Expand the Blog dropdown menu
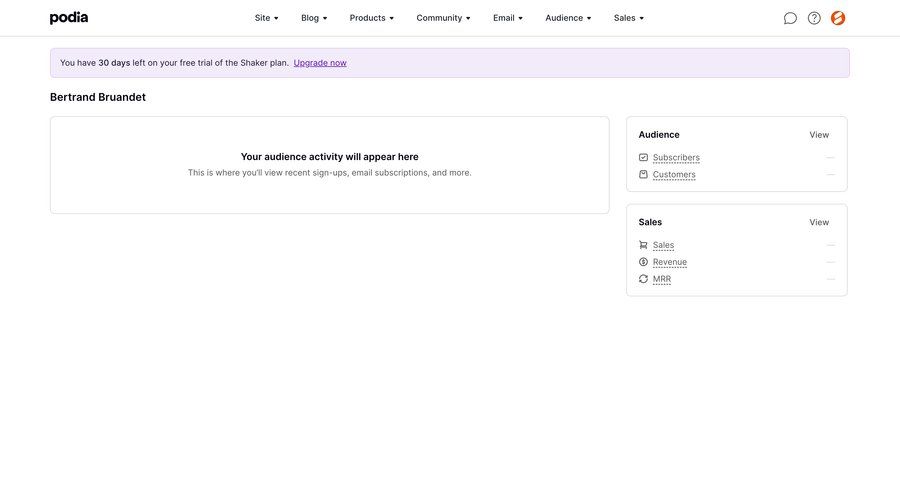 click(314, 18)
